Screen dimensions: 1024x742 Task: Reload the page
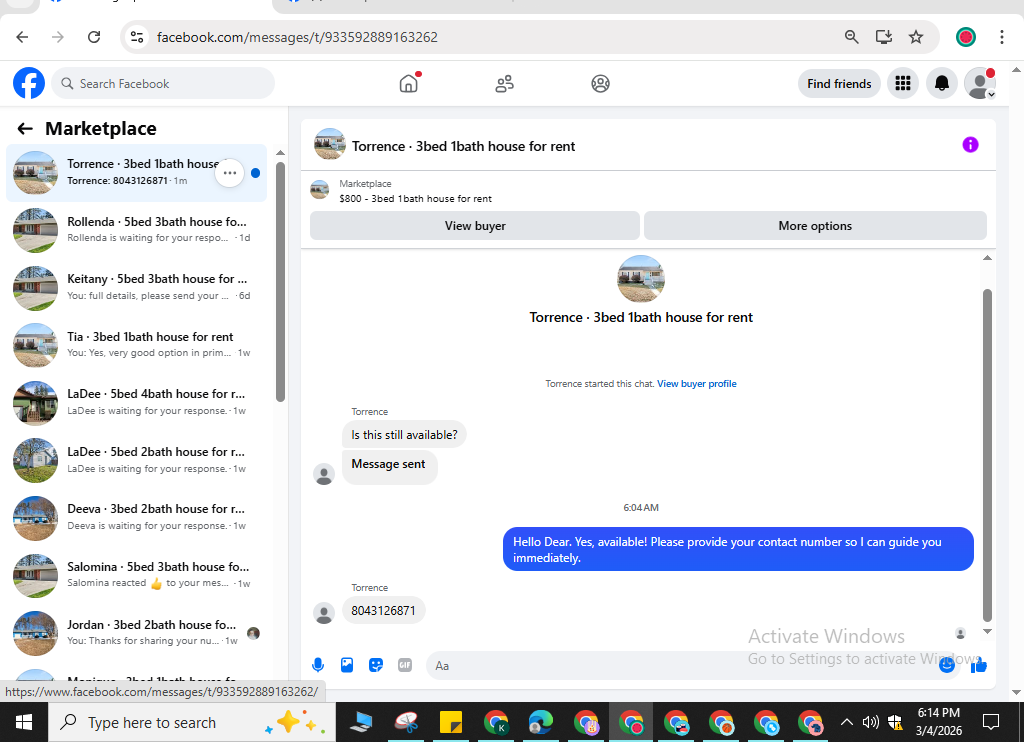click(94, 37)
